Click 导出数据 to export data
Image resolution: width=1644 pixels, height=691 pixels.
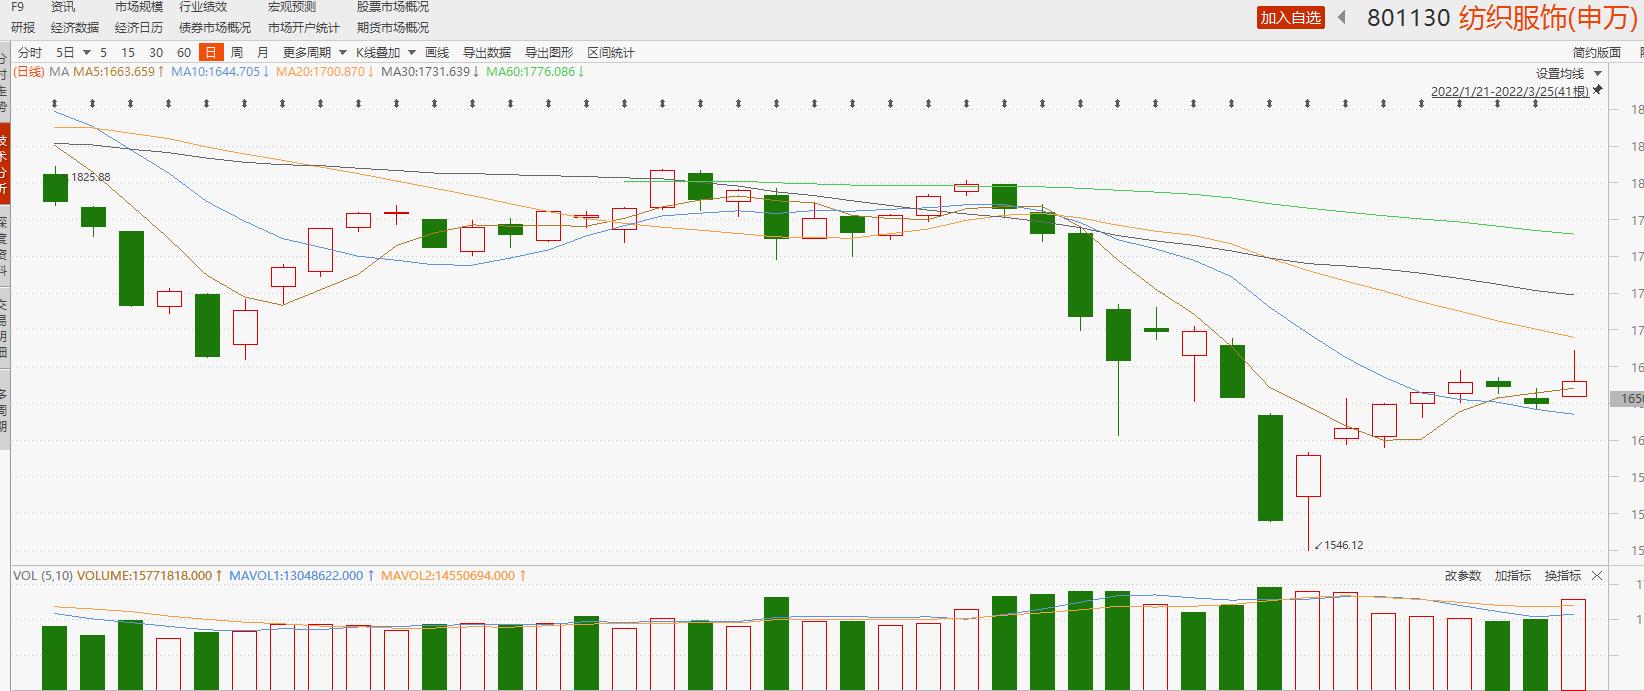[x=487, y=52]
